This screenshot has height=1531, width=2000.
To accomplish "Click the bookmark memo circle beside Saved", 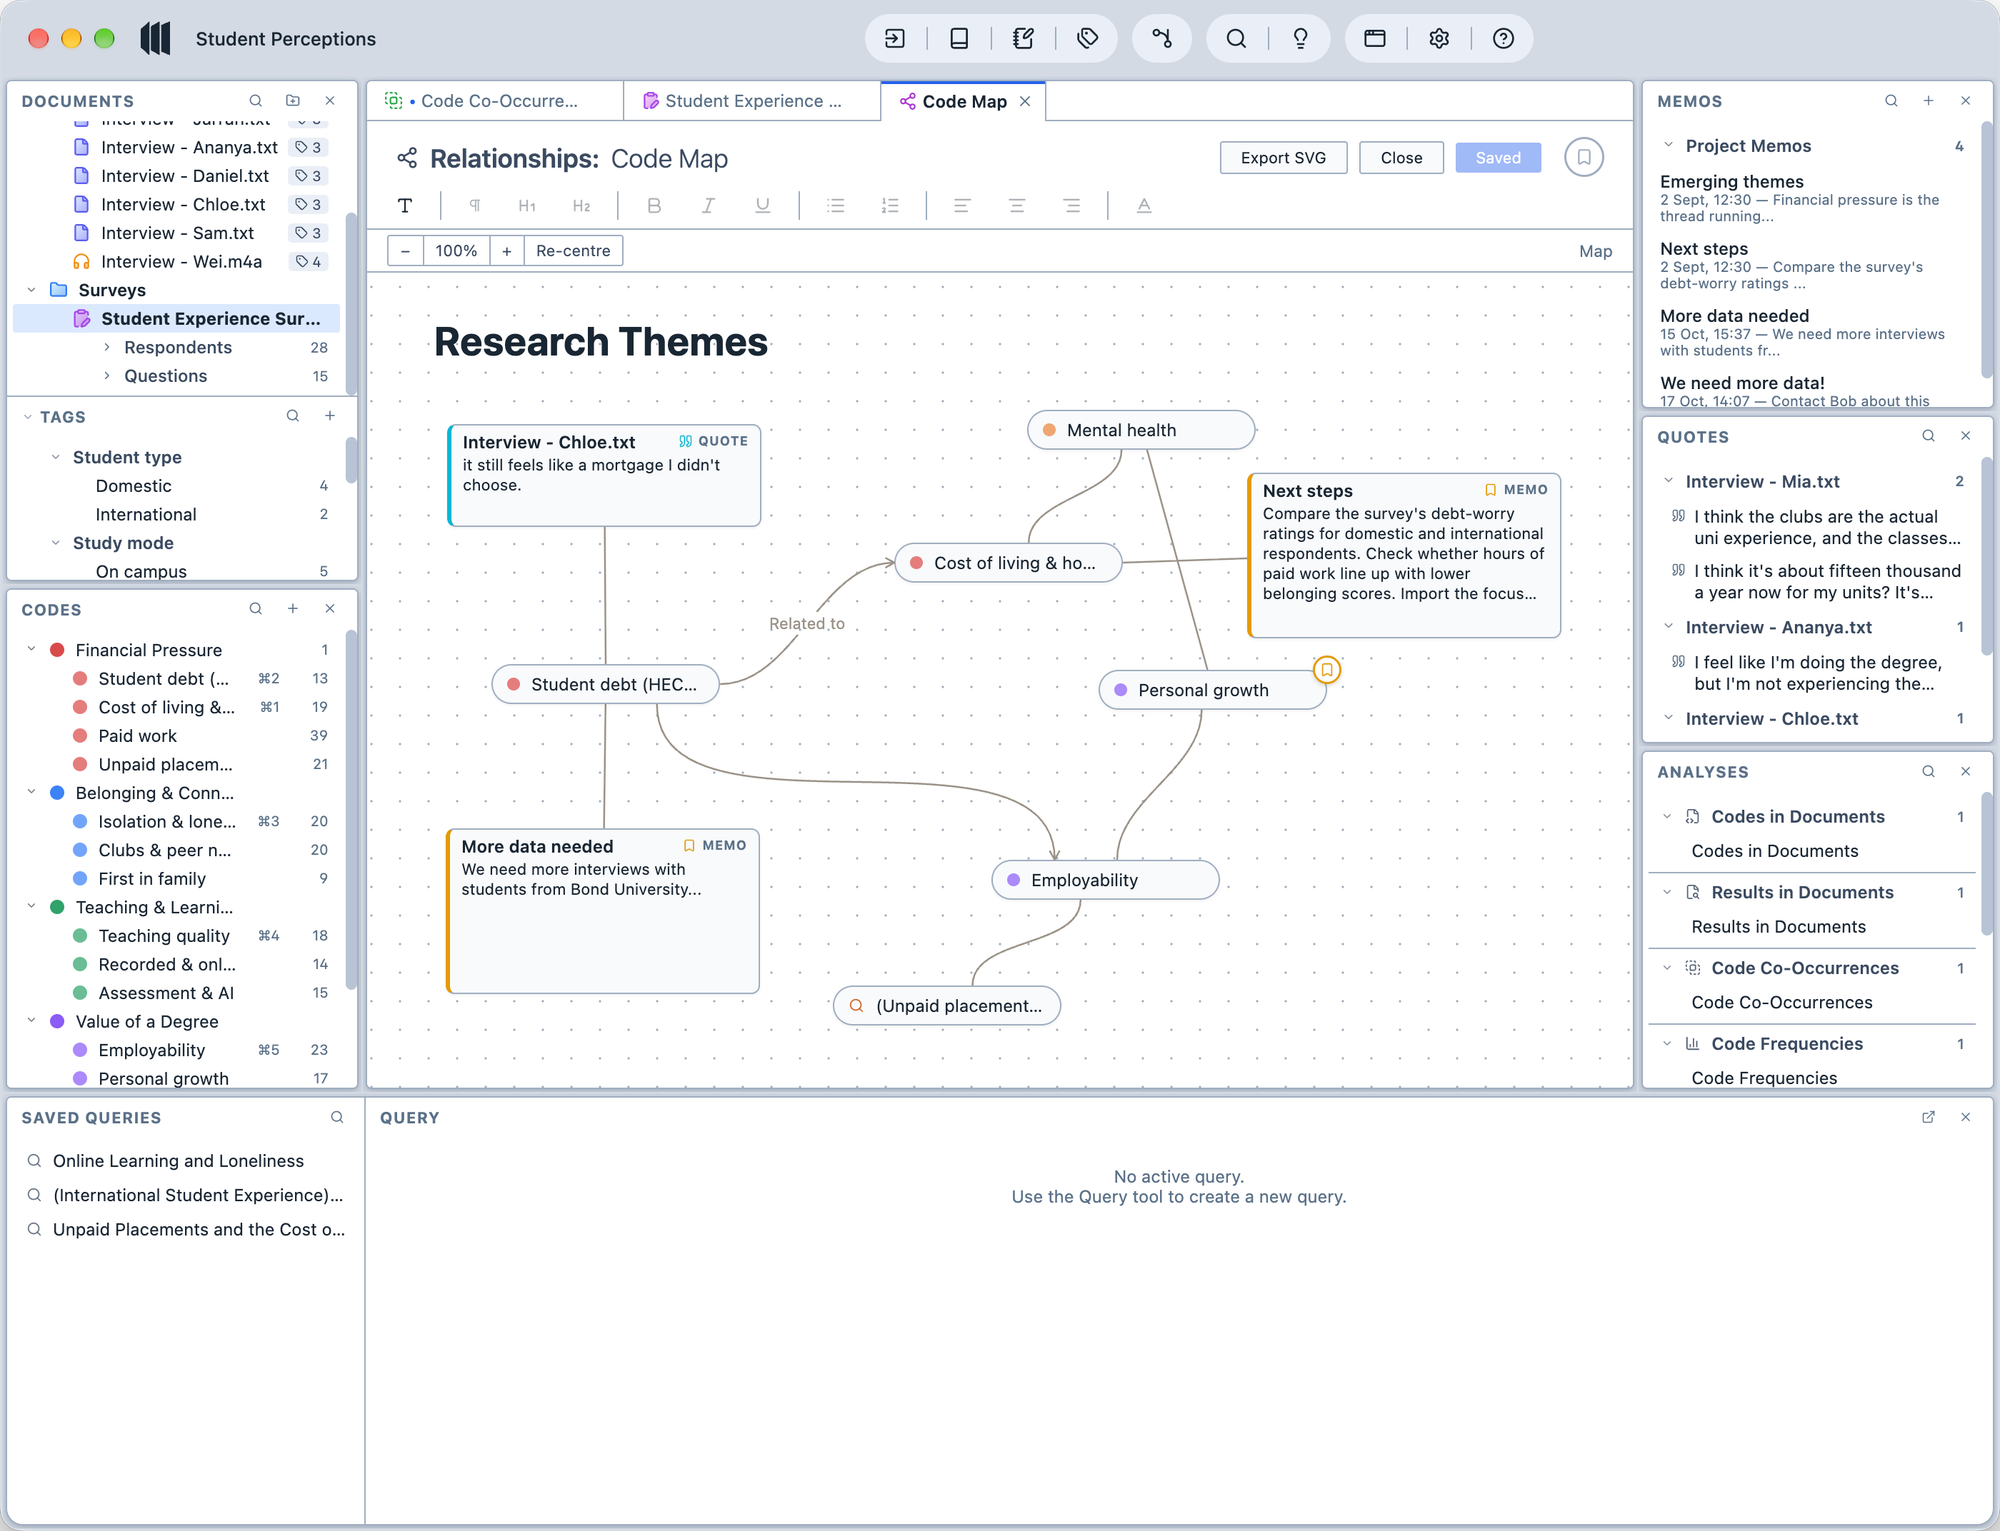I will [1584, 158].
